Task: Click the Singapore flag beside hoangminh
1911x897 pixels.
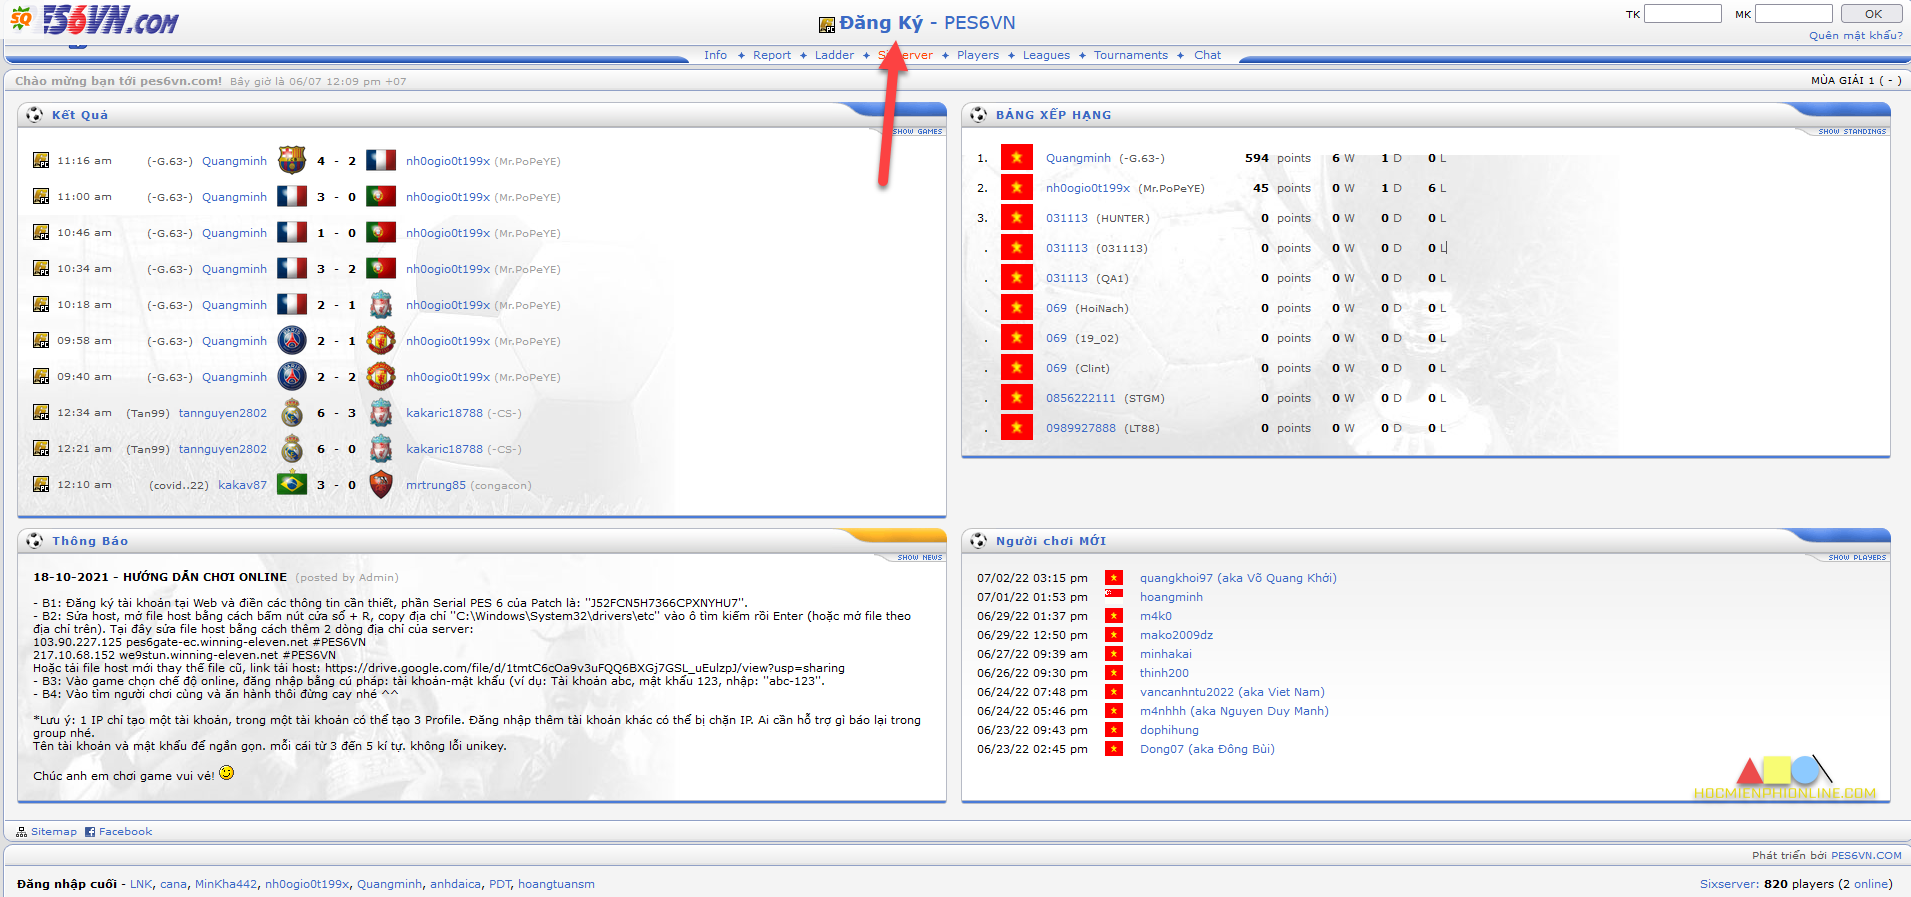Action: [1114, 596]
